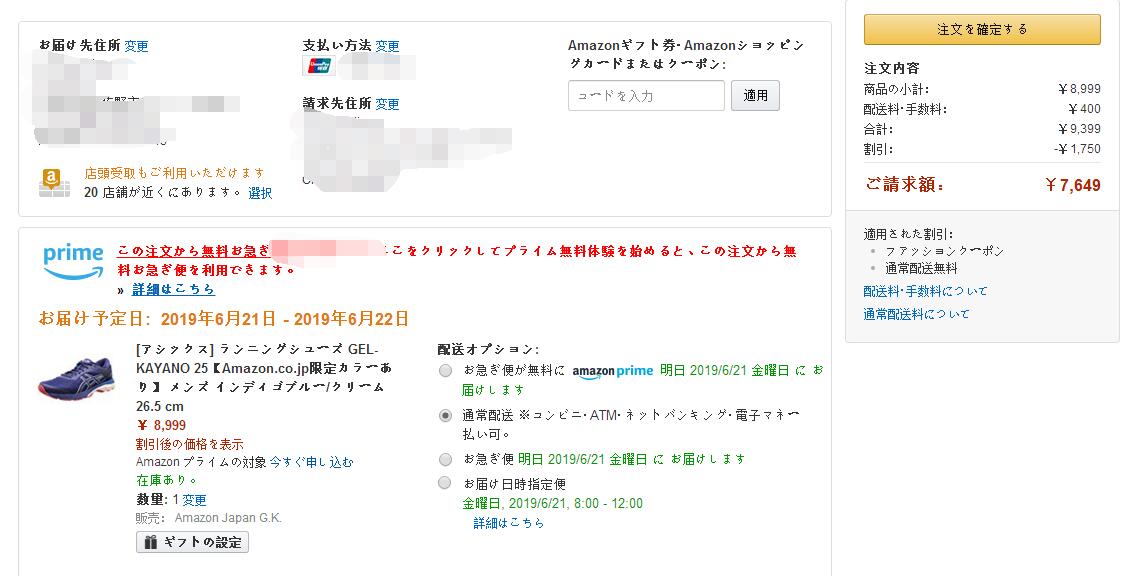The height and width of the screenshot is (576, 1138).
Task: Change the delivery address via 変更 link
Action: click(x=136, y=46)
